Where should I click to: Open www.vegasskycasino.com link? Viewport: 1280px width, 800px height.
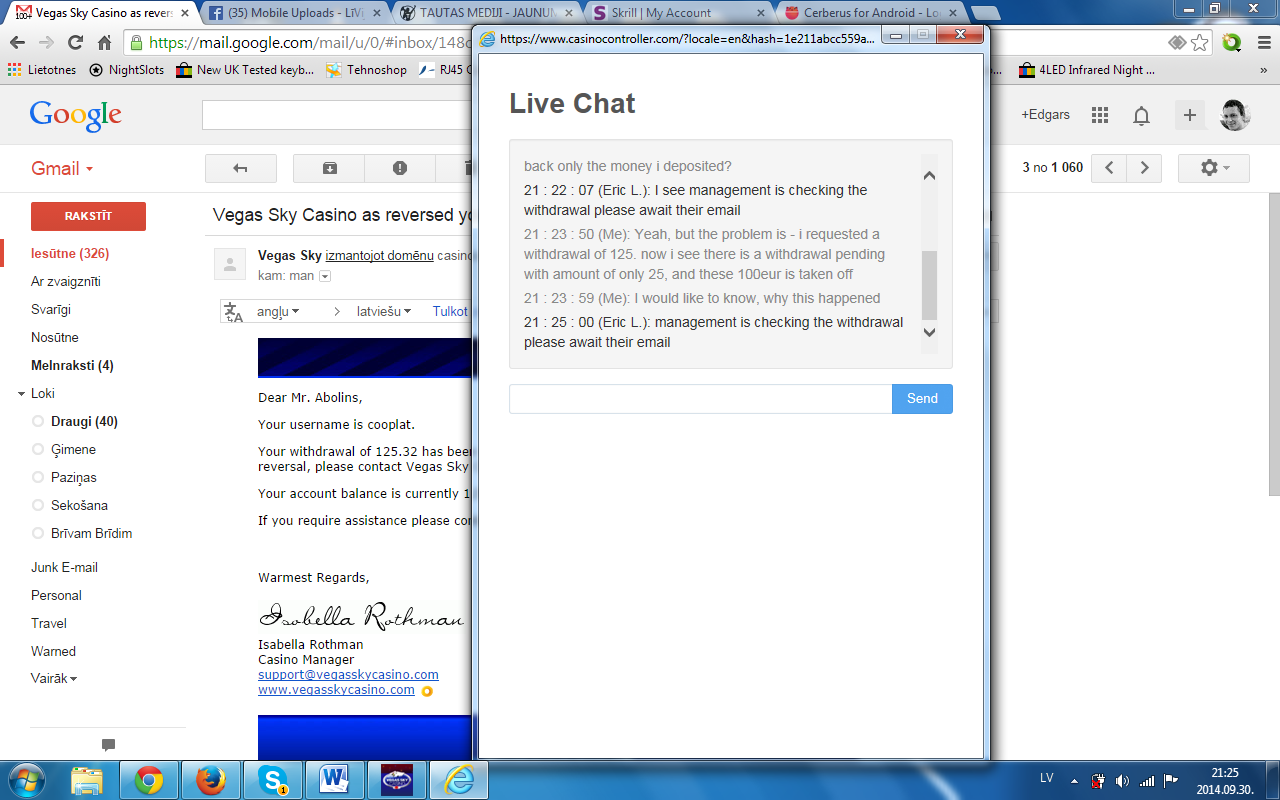click(336, 690)
